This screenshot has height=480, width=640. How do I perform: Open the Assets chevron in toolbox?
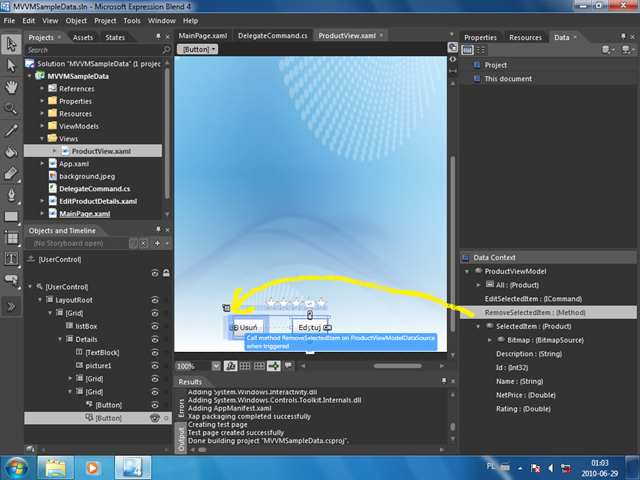pos(11,306)
